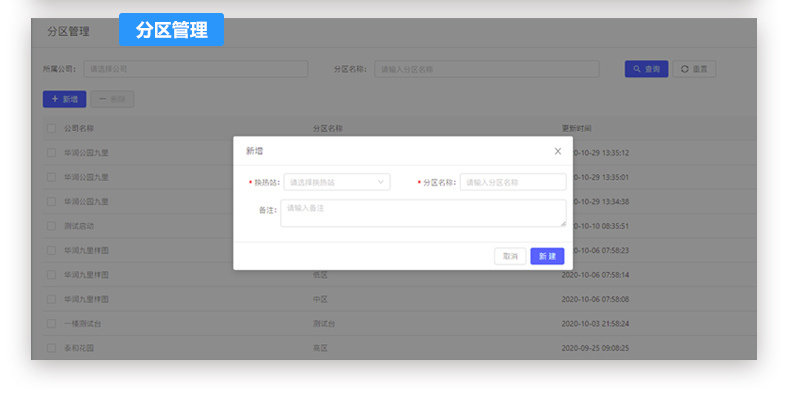Check the checkbox for the 一楼测试台 row
This screenshot has width=790, height=414.
[x=51, y=323]
